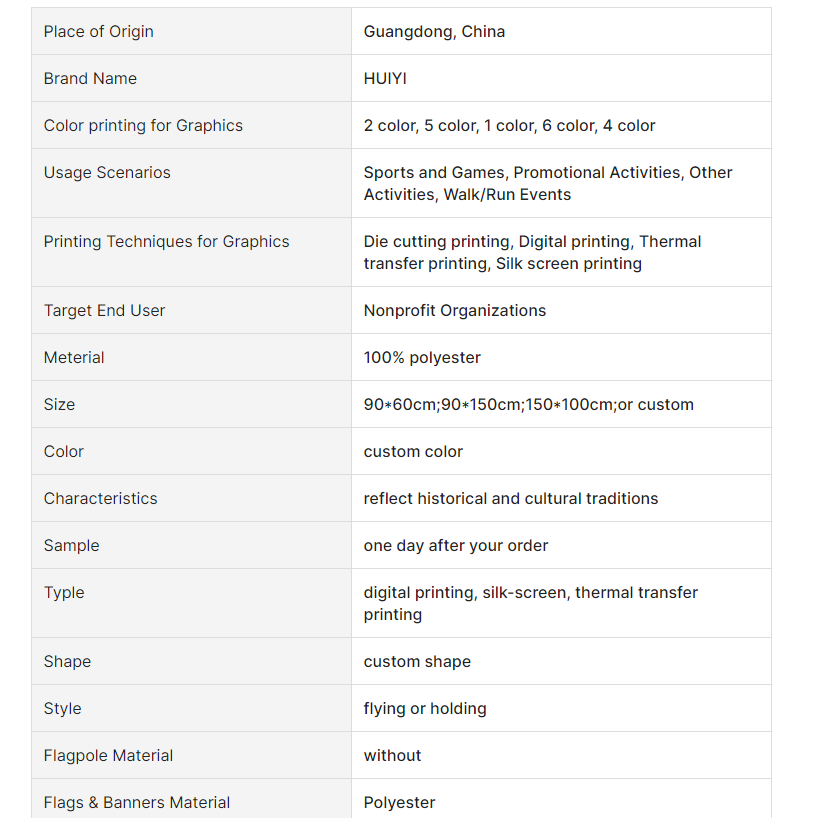819x818 pixels.
Task: Click the "Brand Name" row label
Action: point(90,79)
